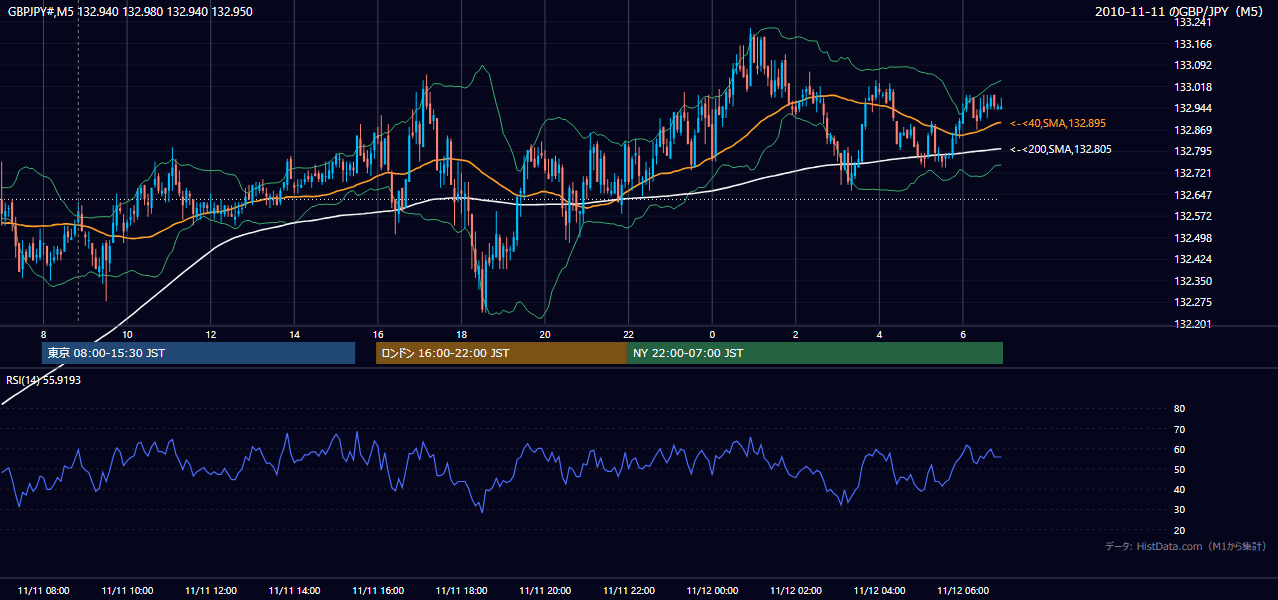Click the 11/12 02:00 time label
The image size is (1278, 600).
coord(796,591)
